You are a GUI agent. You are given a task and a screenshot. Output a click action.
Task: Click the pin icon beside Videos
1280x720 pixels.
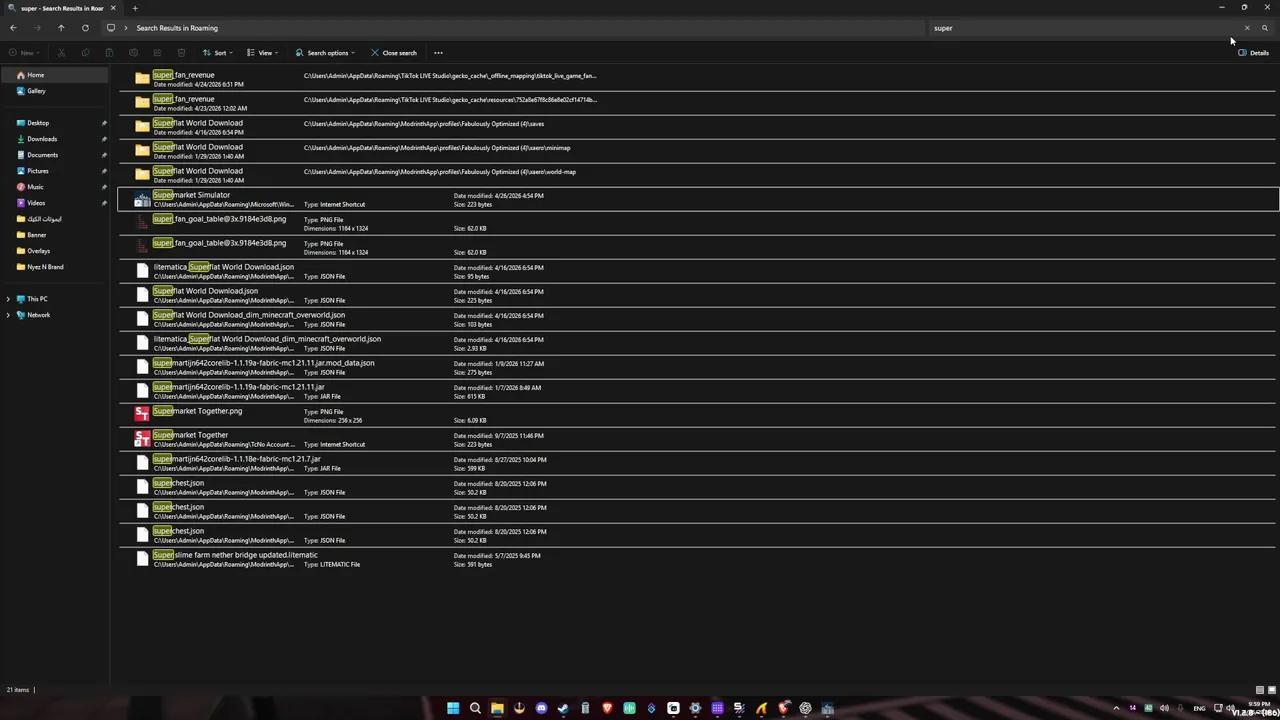(104, 203)
